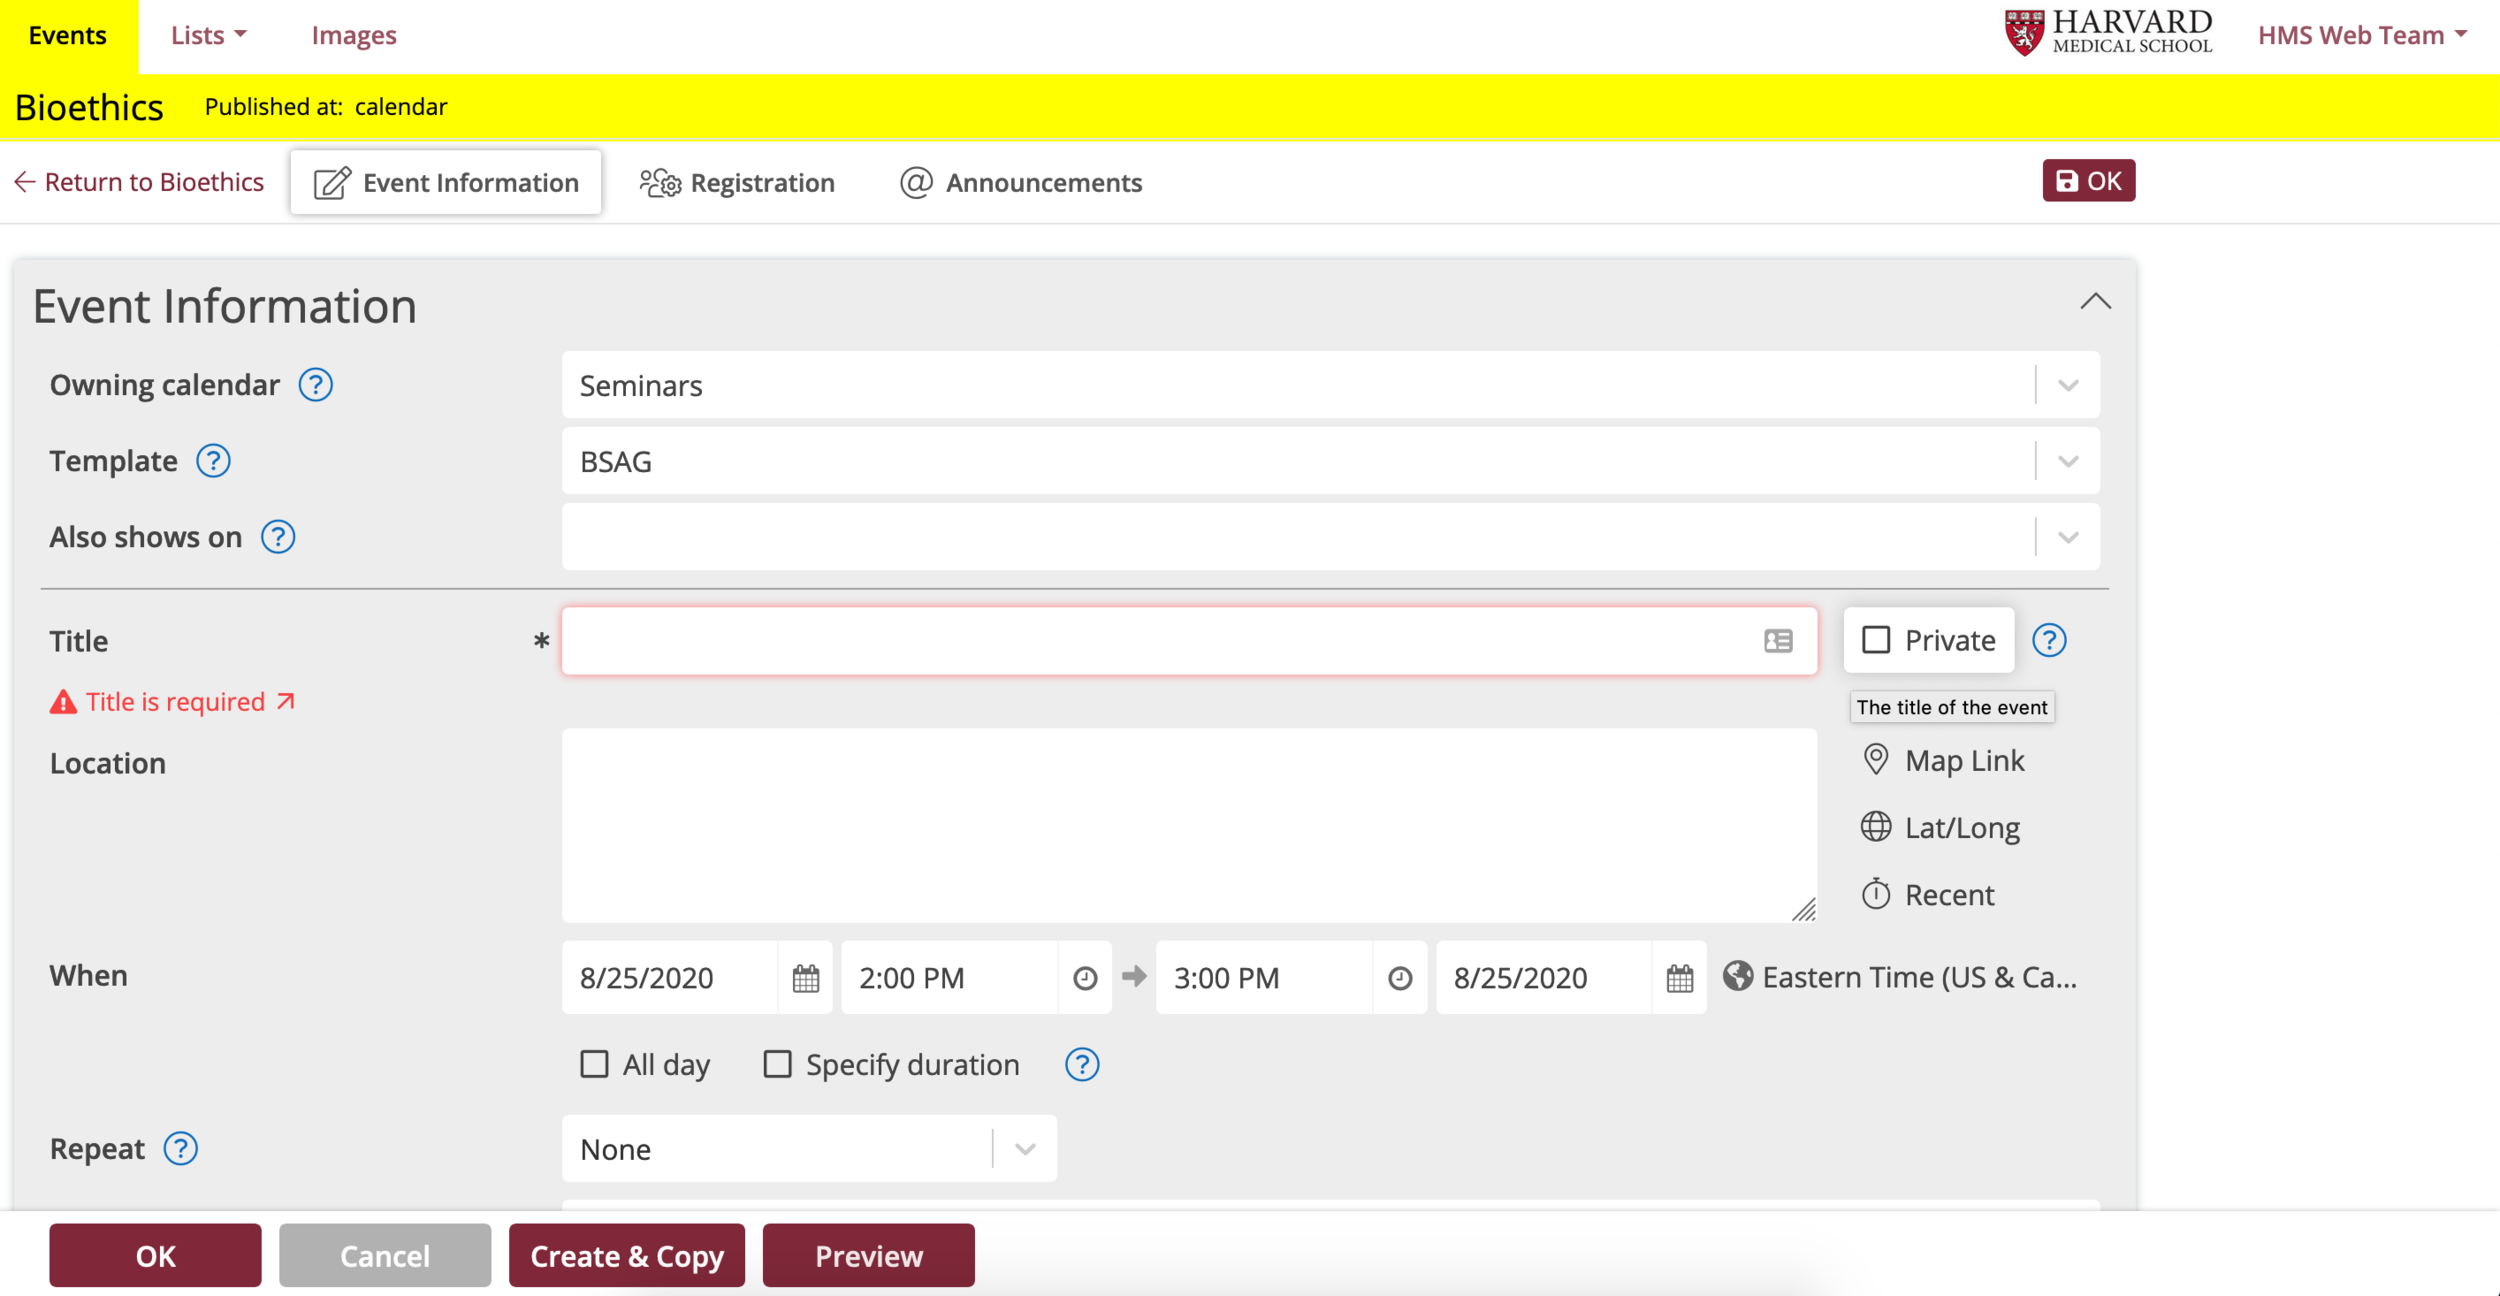Click the Template help icon

tap(213, 461)
